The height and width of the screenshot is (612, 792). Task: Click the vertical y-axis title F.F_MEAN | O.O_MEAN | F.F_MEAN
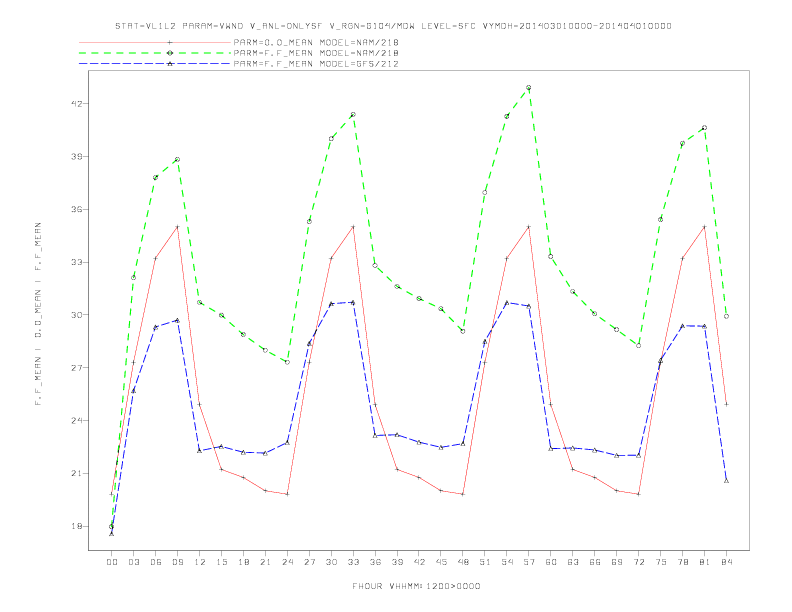(38, 314)
